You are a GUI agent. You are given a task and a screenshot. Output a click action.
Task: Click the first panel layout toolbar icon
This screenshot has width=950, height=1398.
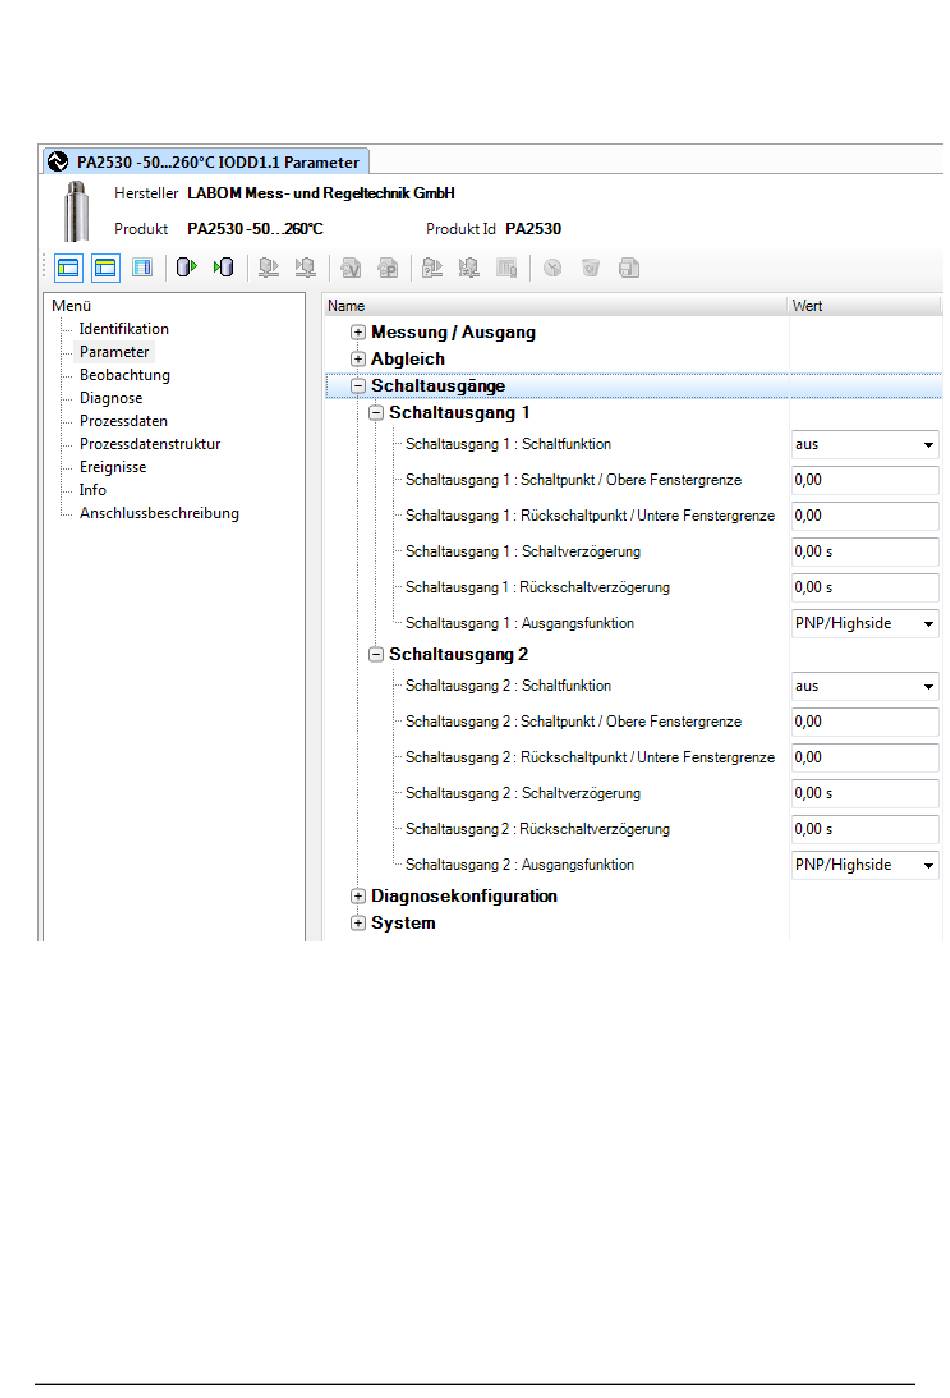click(x=68, y=268)
